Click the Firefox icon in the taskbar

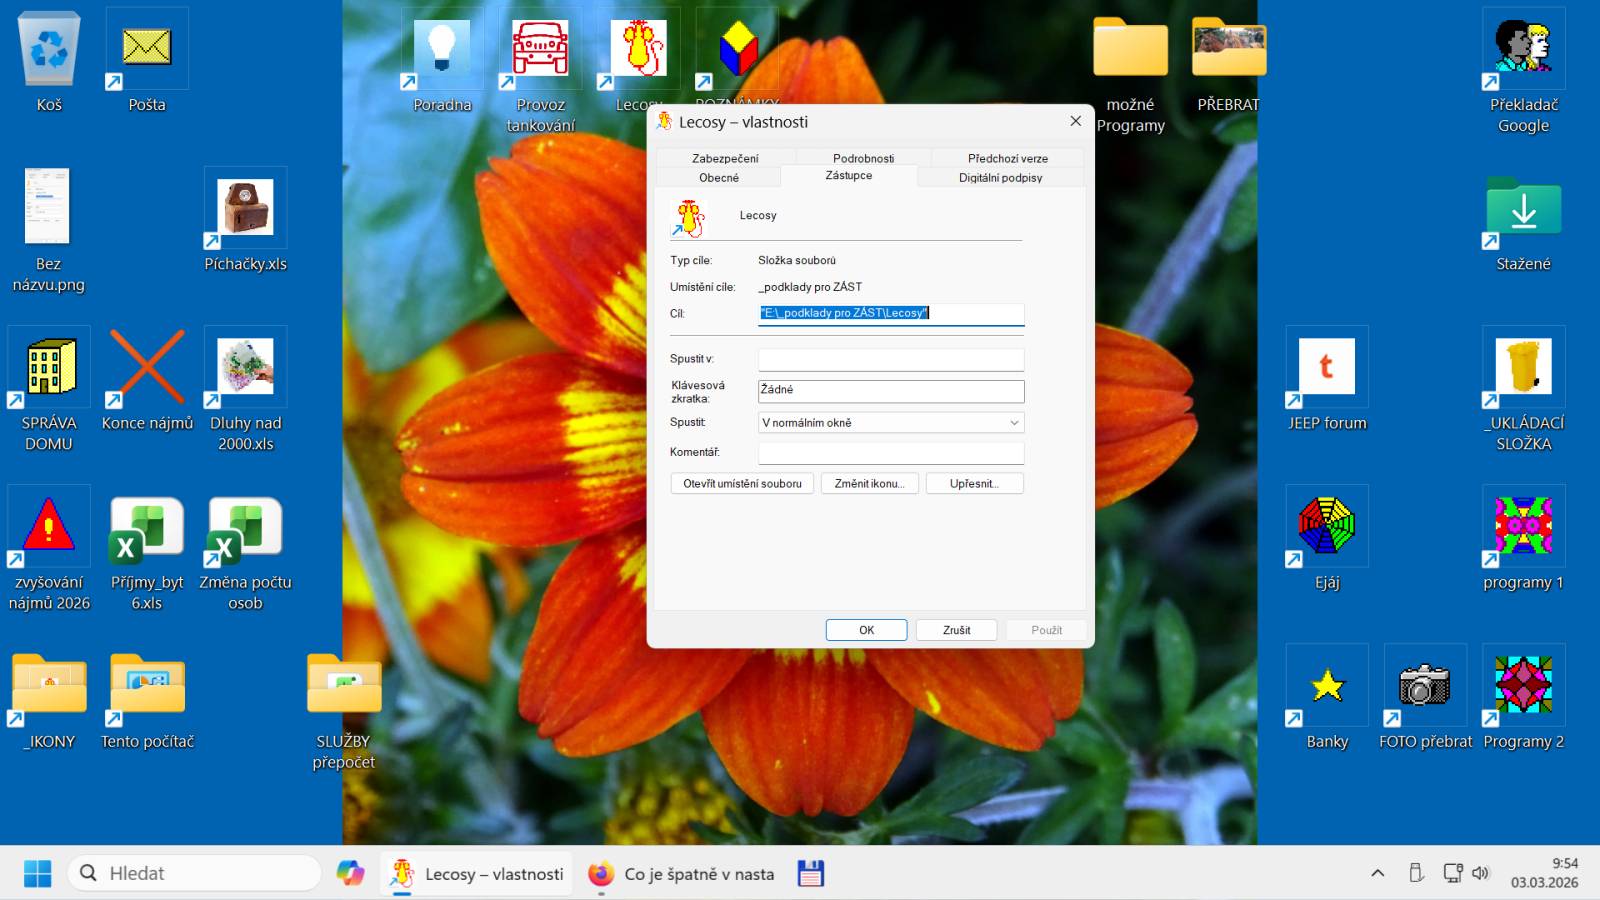601,874
